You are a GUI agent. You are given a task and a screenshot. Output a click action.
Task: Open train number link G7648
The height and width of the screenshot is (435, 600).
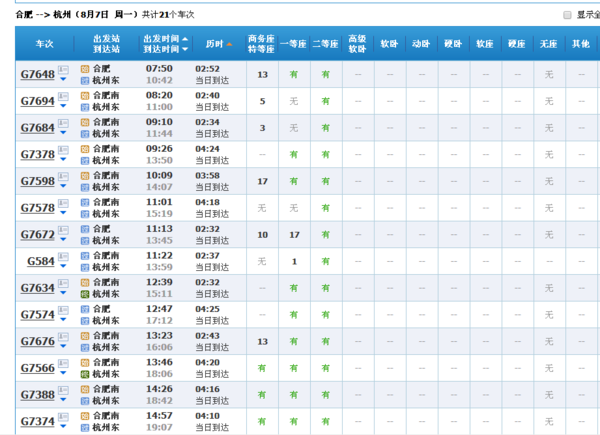click(38, 74)
